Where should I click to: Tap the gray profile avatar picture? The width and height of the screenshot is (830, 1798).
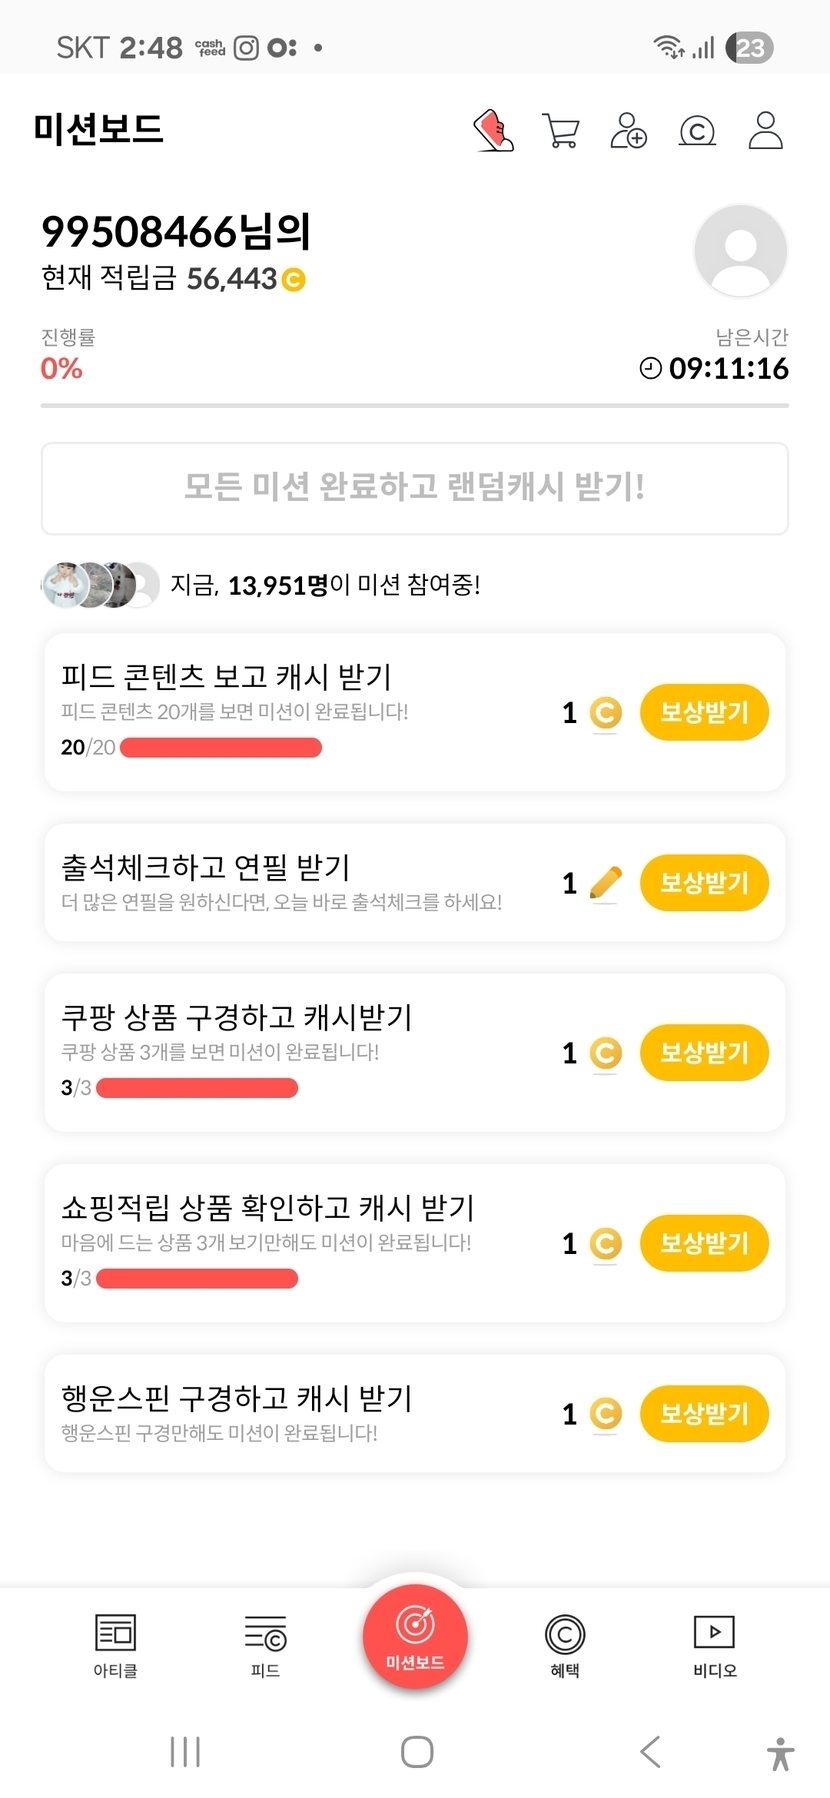tap(740, 251)
